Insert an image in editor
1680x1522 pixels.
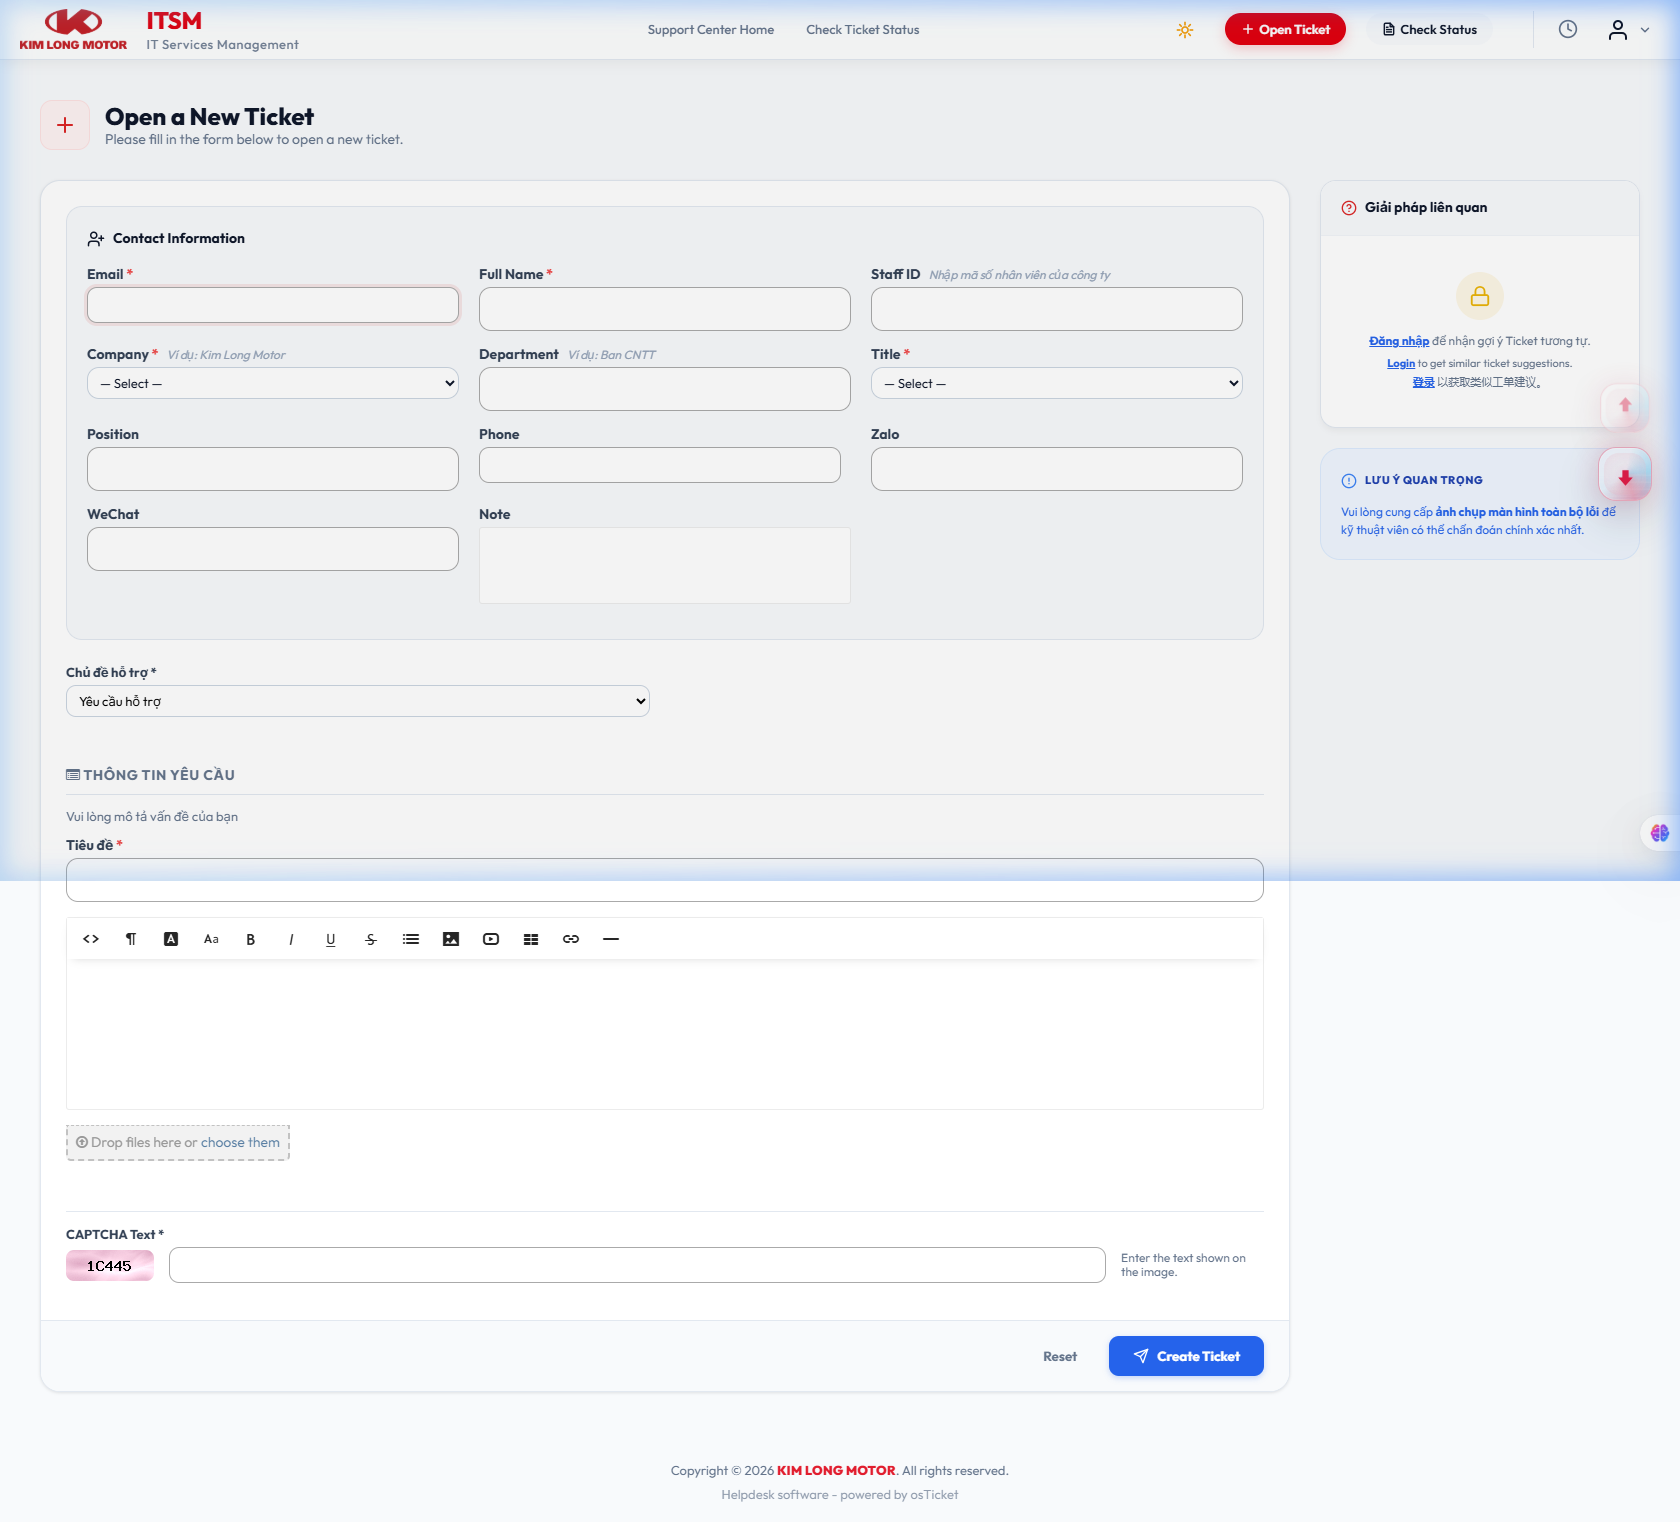tap(451, 939)
